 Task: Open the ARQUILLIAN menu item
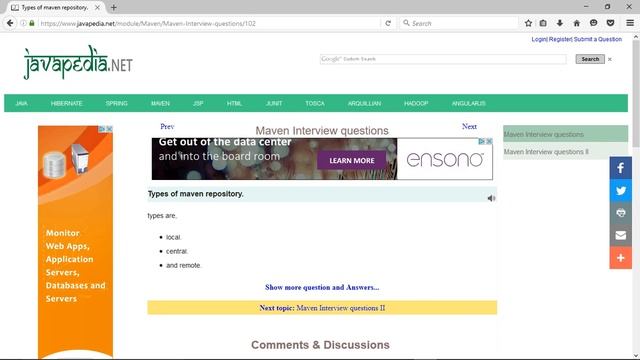(364, 104)
